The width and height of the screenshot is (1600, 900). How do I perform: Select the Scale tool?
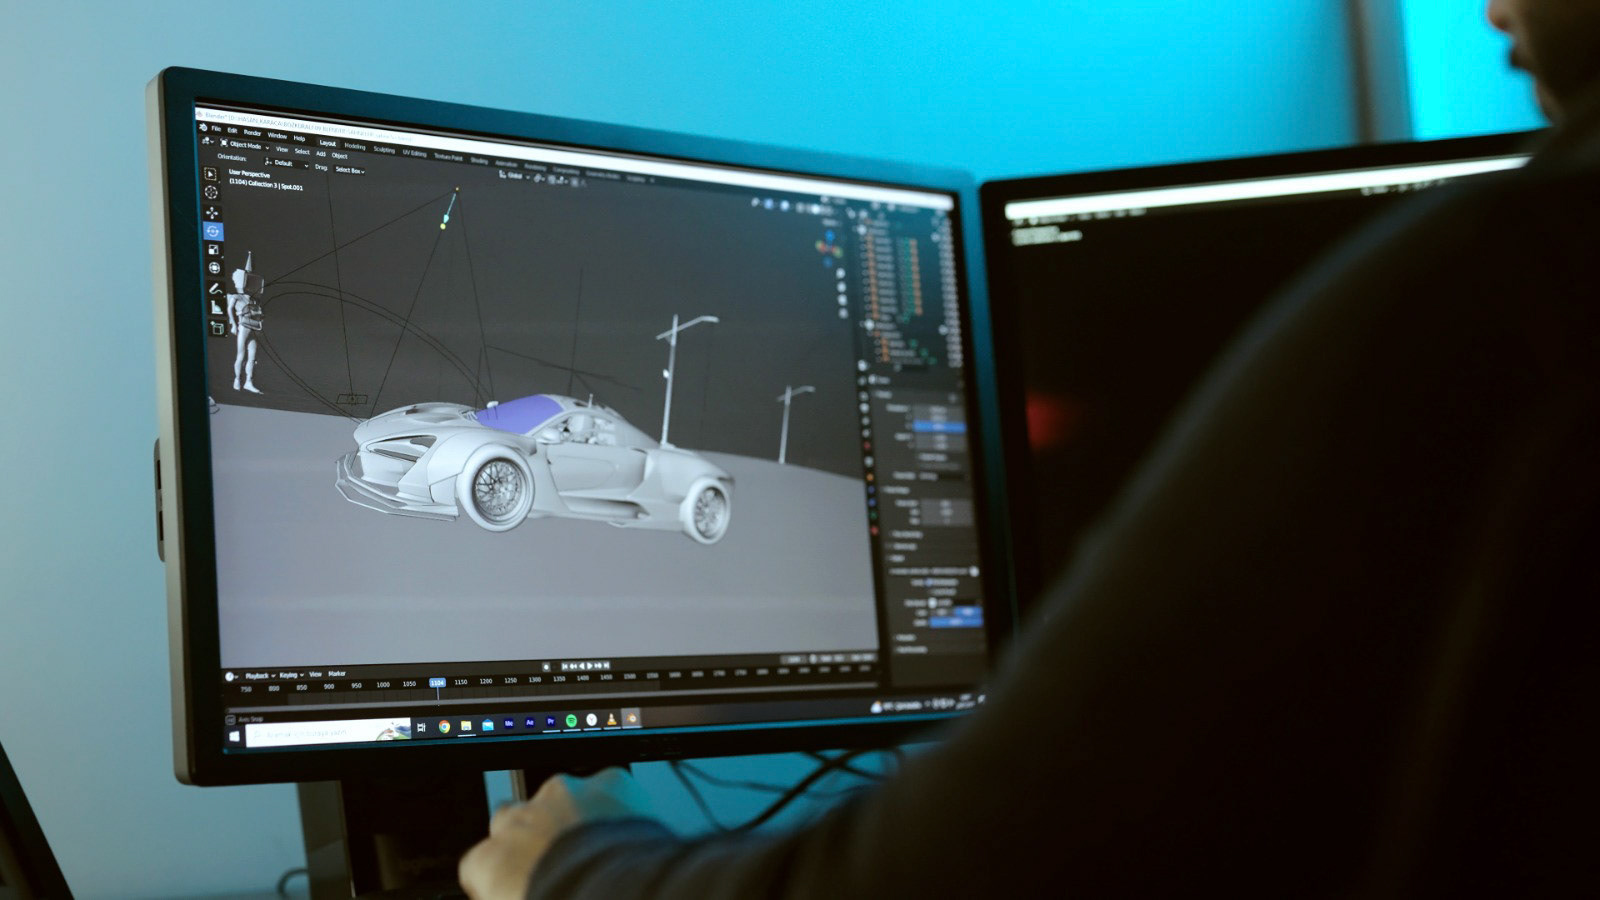coord(213,249)
